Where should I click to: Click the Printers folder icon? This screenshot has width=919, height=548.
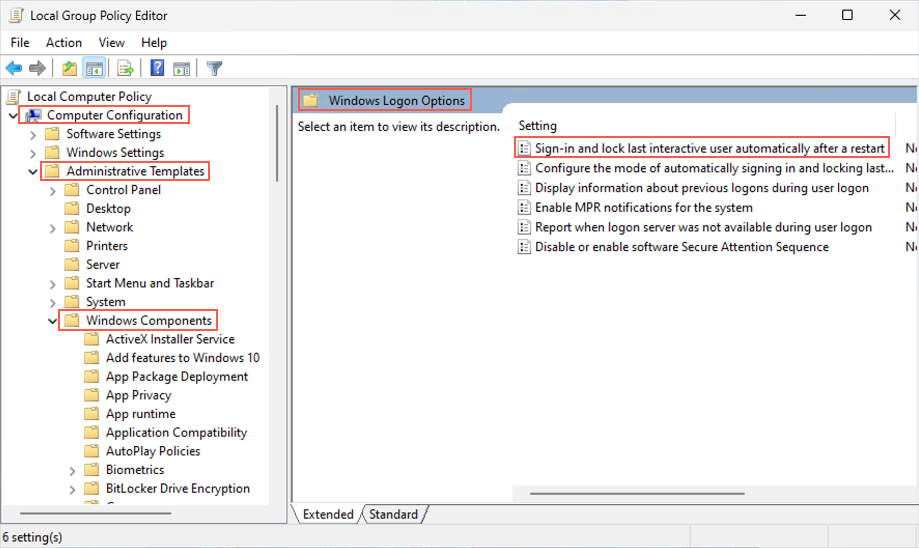coord(72,246)
